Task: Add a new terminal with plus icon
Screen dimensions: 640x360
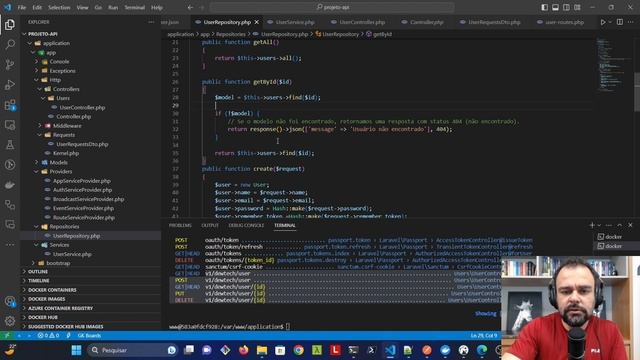Action: click(x=591, y=225)
